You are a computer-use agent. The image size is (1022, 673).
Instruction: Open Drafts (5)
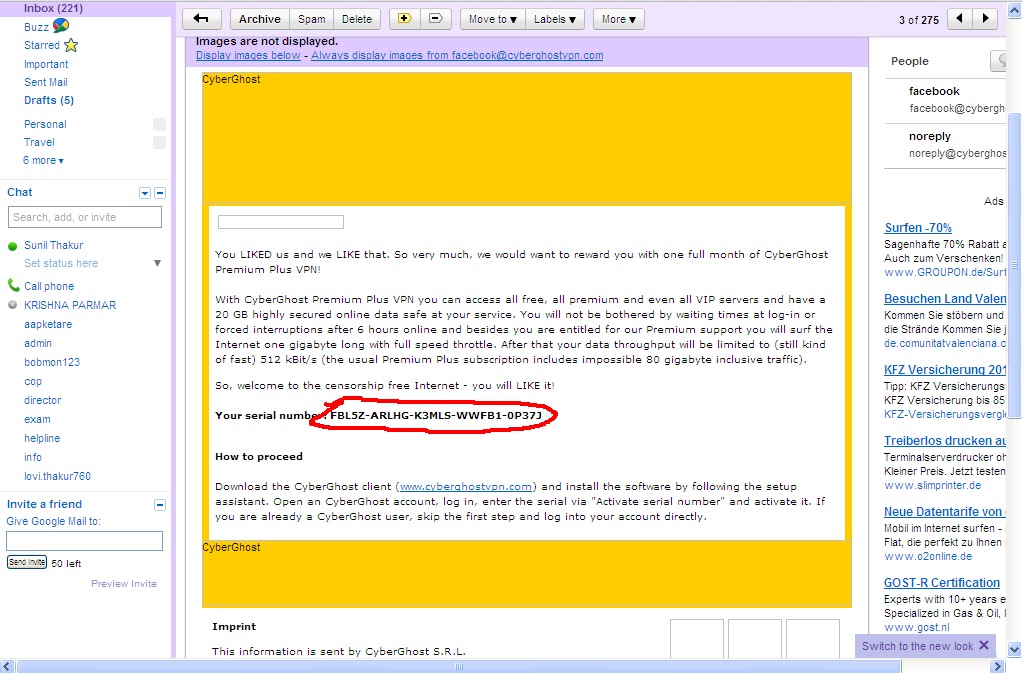coord(49,100)
